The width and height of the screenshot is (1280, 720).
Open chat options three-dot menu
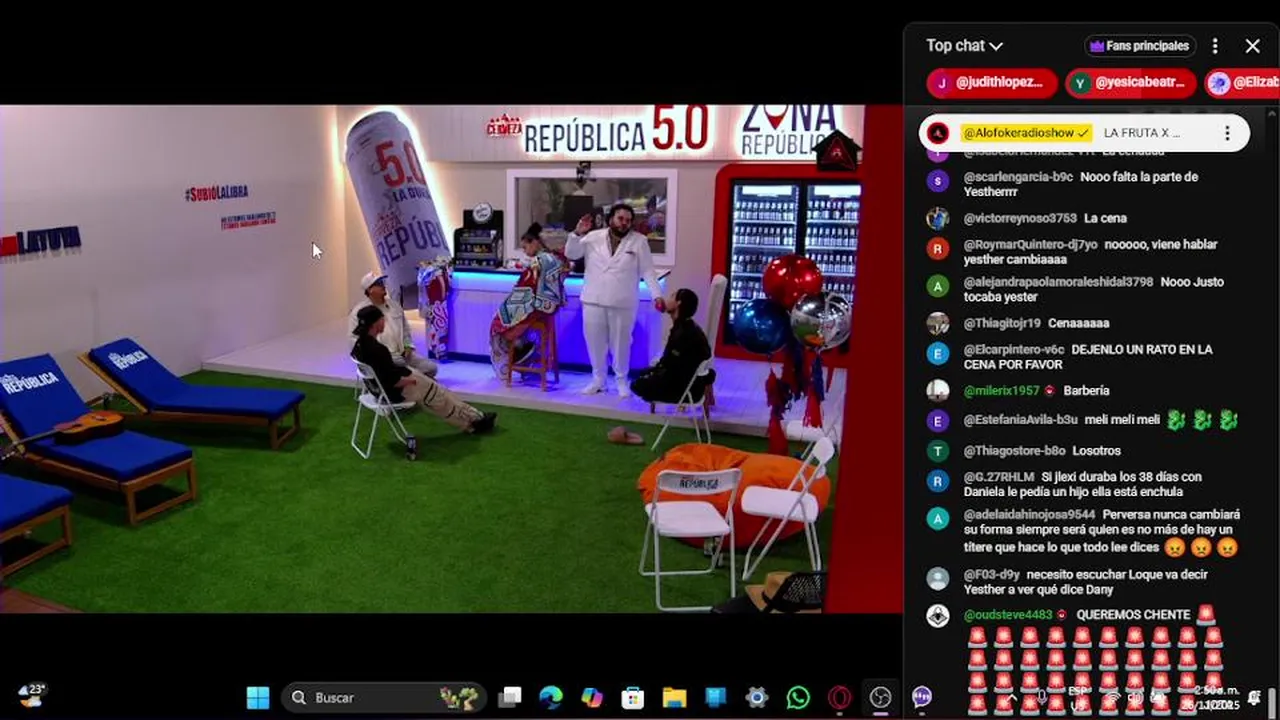pos(1215,46)
